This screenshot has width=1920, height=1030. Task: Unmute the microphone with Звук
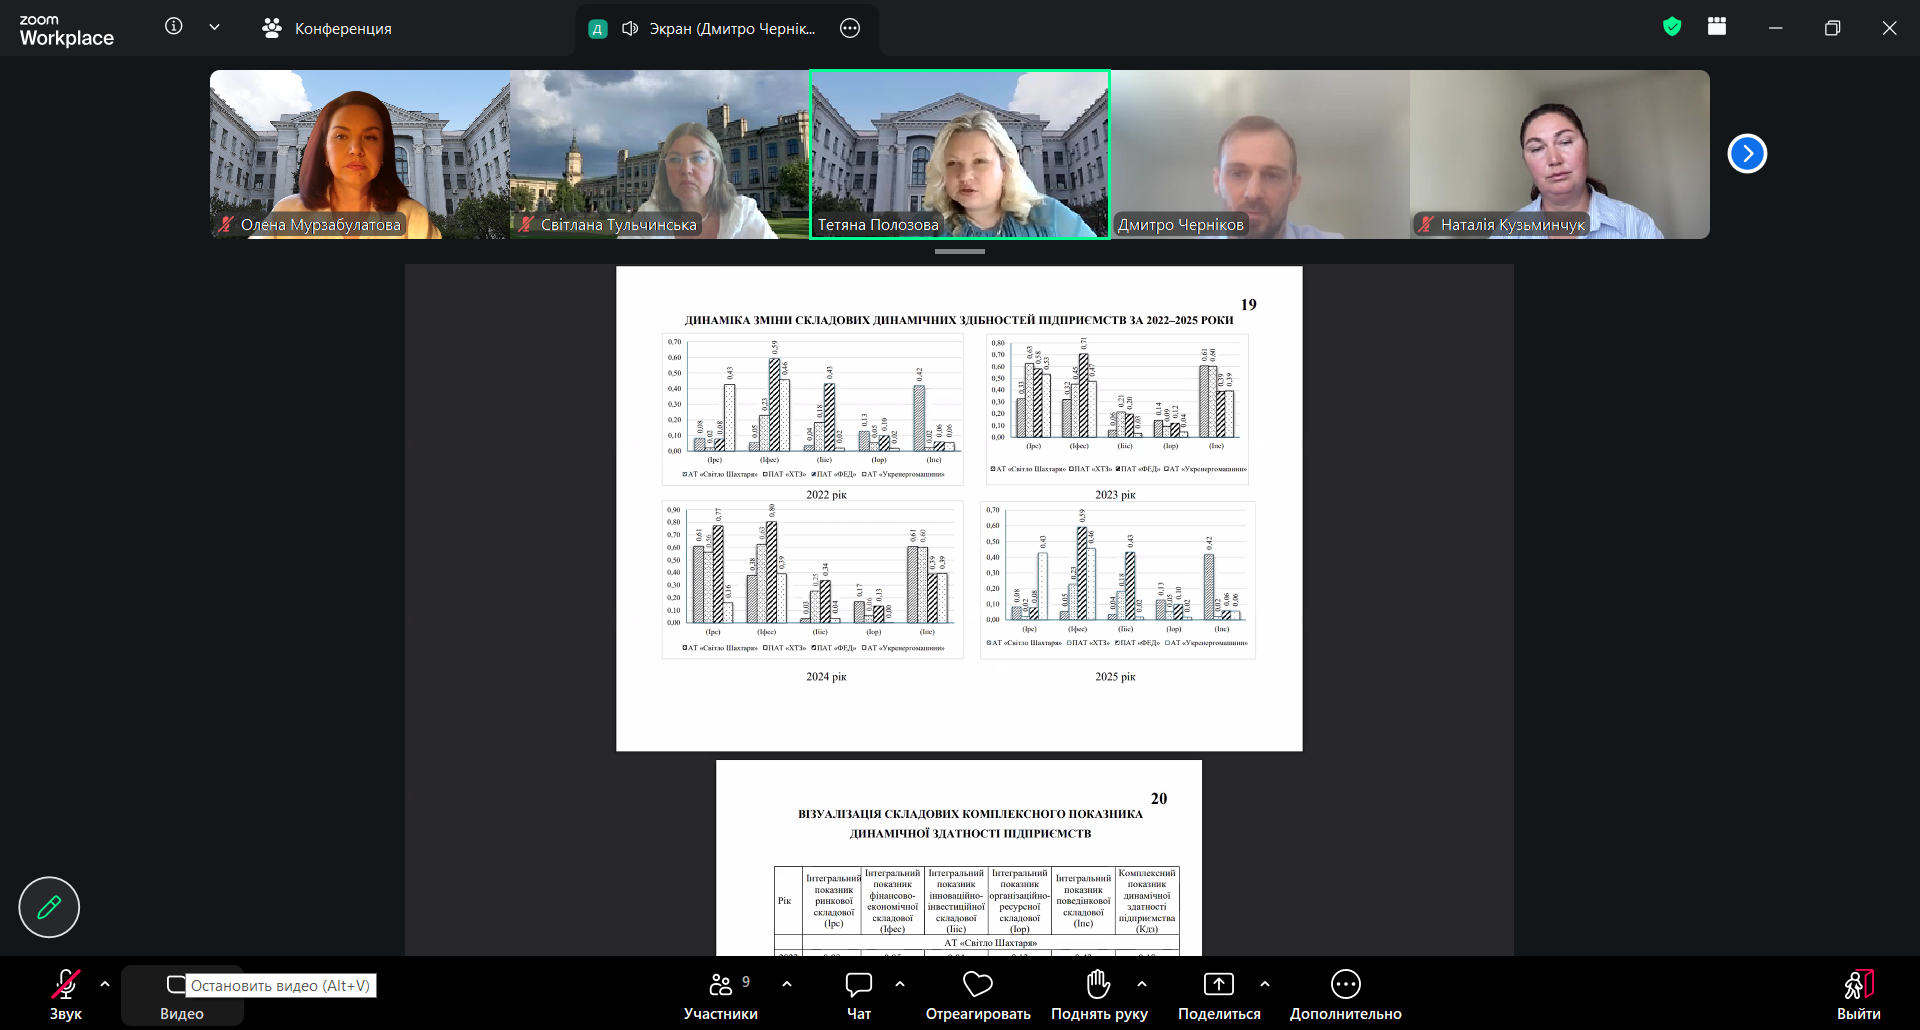[66, 996]
